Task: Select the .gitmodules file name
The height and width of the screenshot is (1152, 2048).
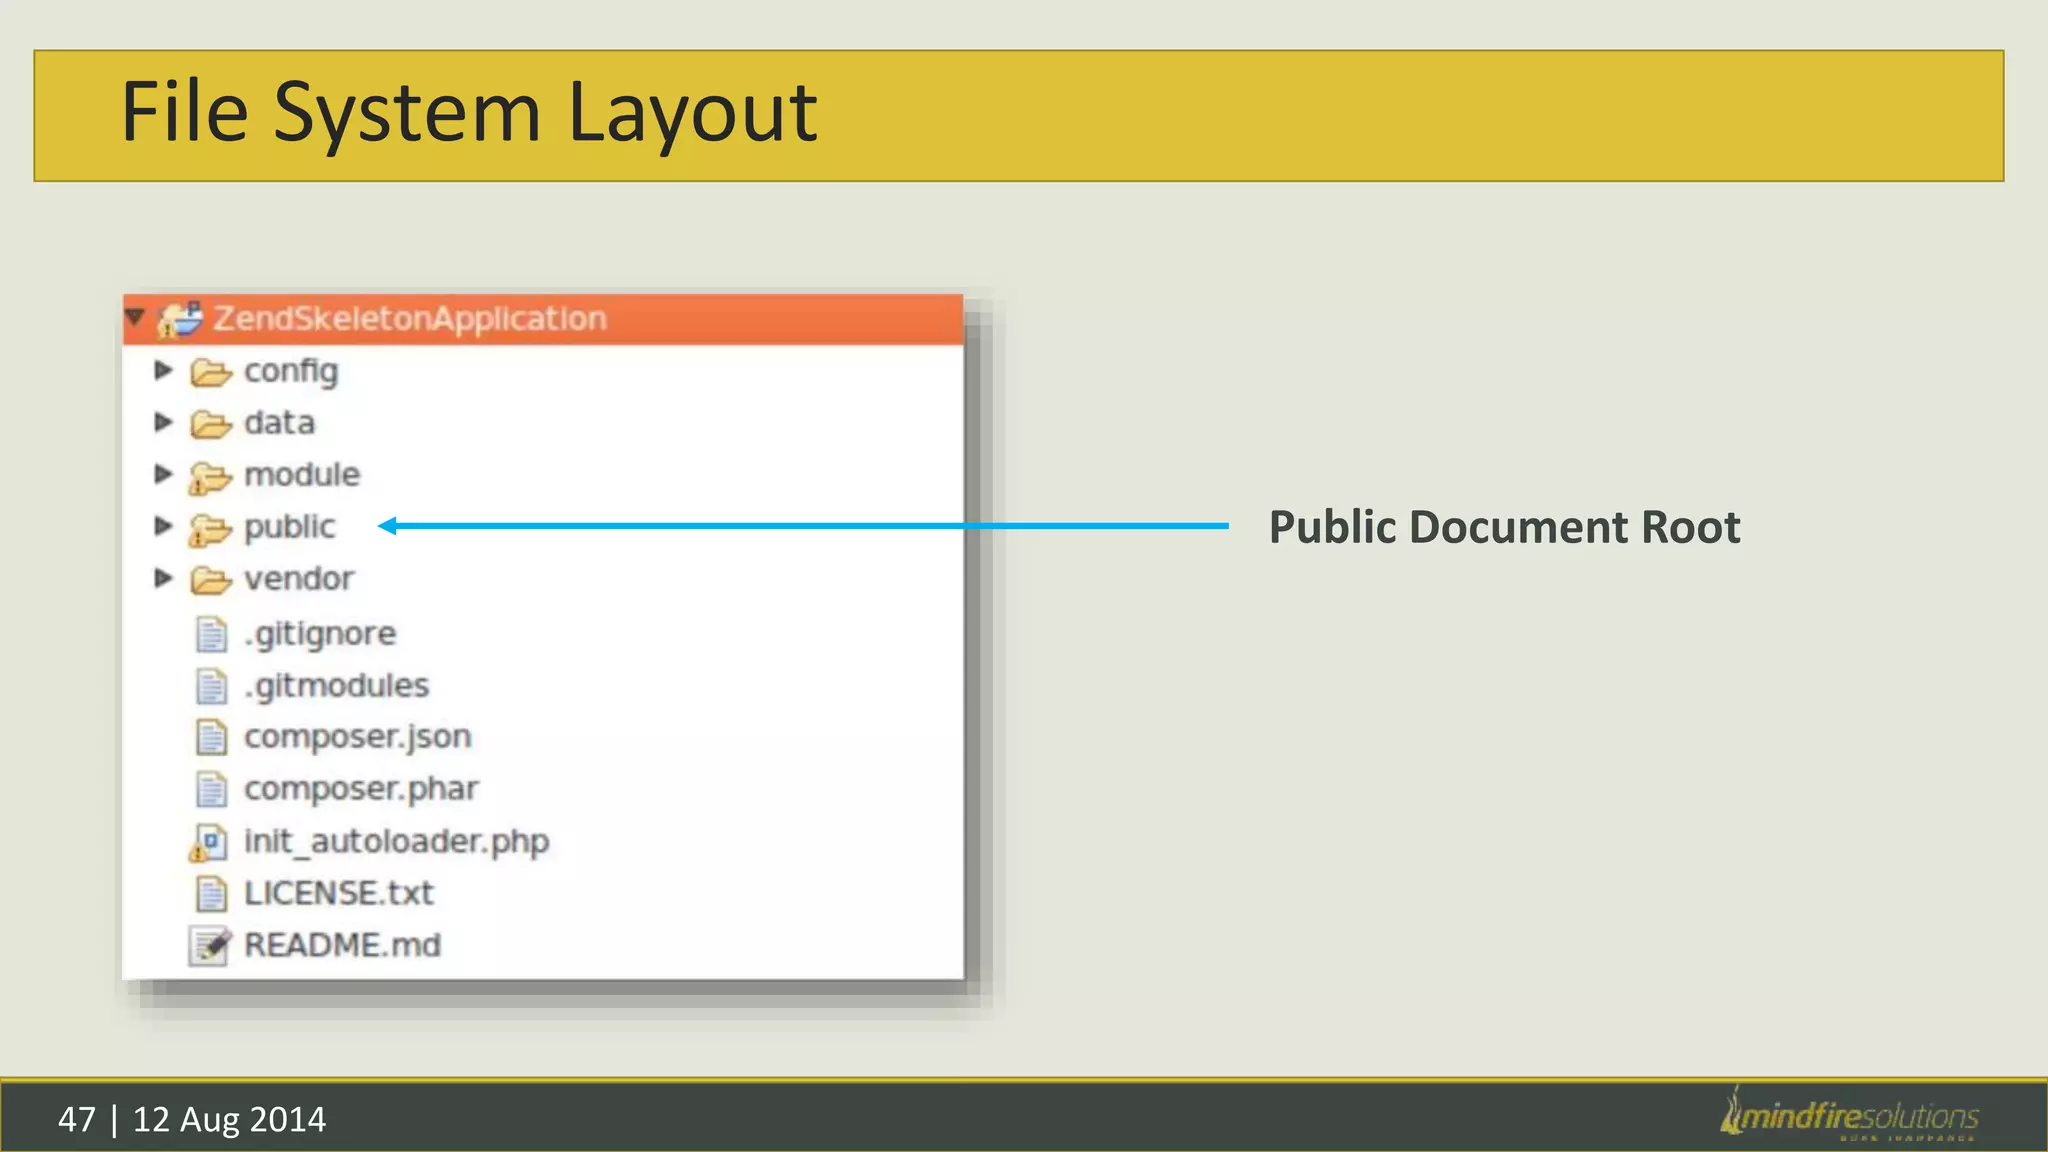Action: [x=336, y=686]
